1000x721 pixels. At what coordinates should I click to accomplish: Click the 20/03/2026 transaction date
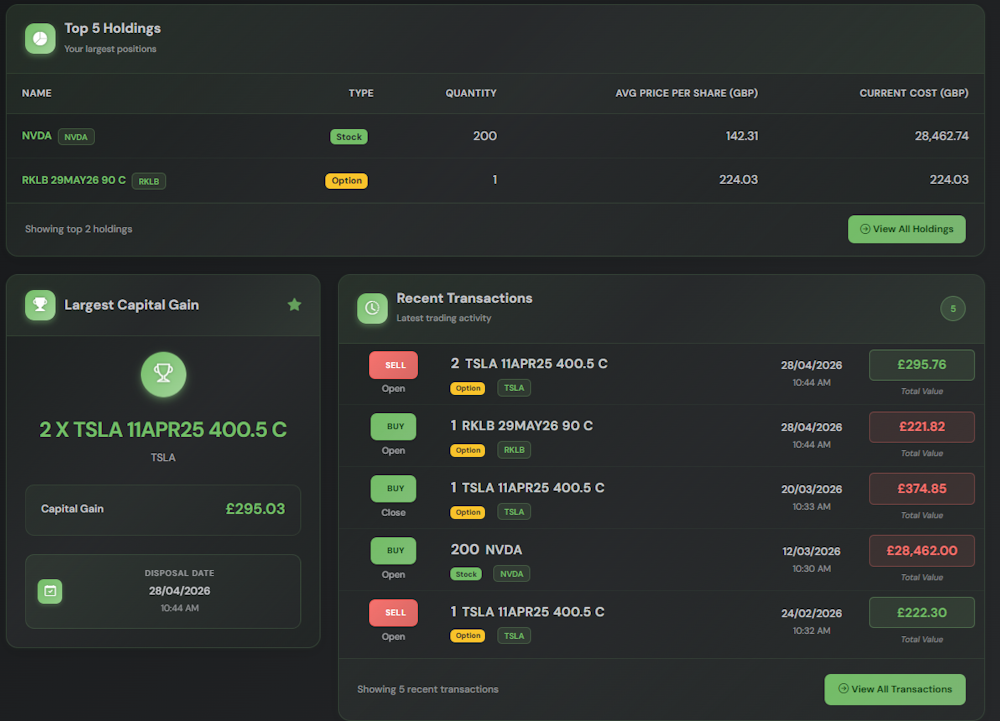point(812,489)
